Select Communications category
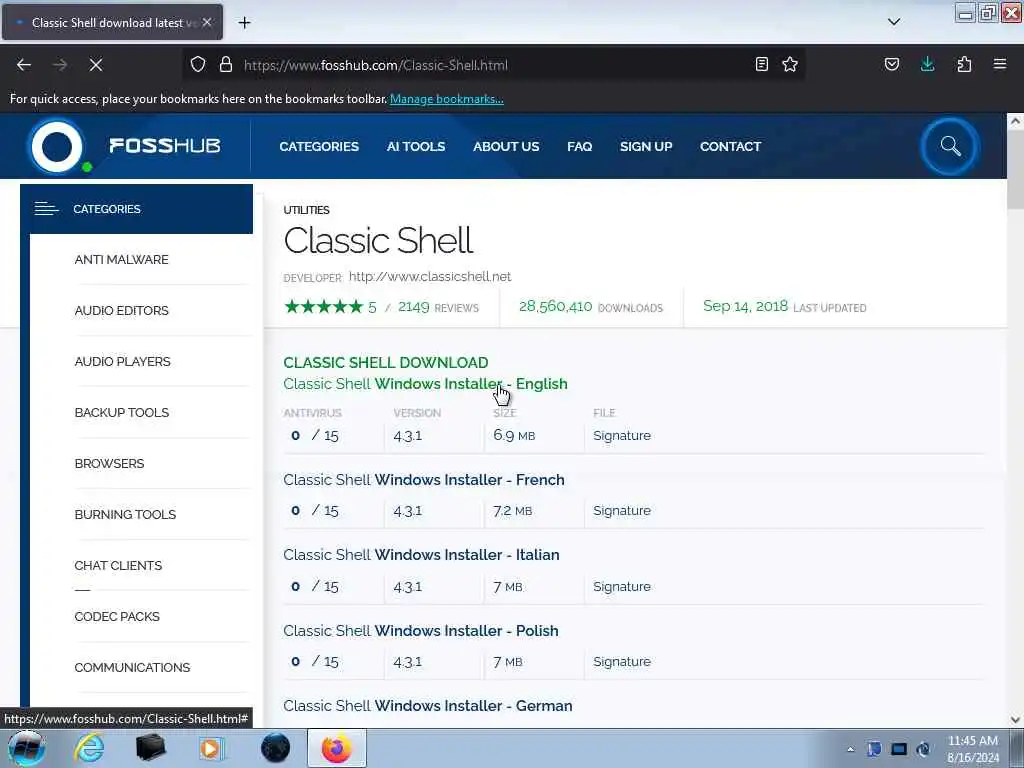 132,667
